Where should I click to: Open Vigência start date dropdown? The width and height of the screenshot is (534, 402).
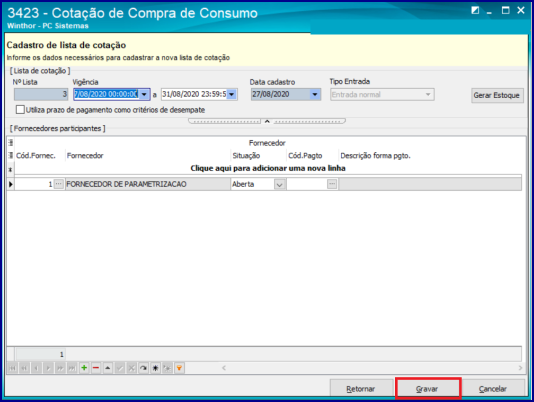[144, 94]
